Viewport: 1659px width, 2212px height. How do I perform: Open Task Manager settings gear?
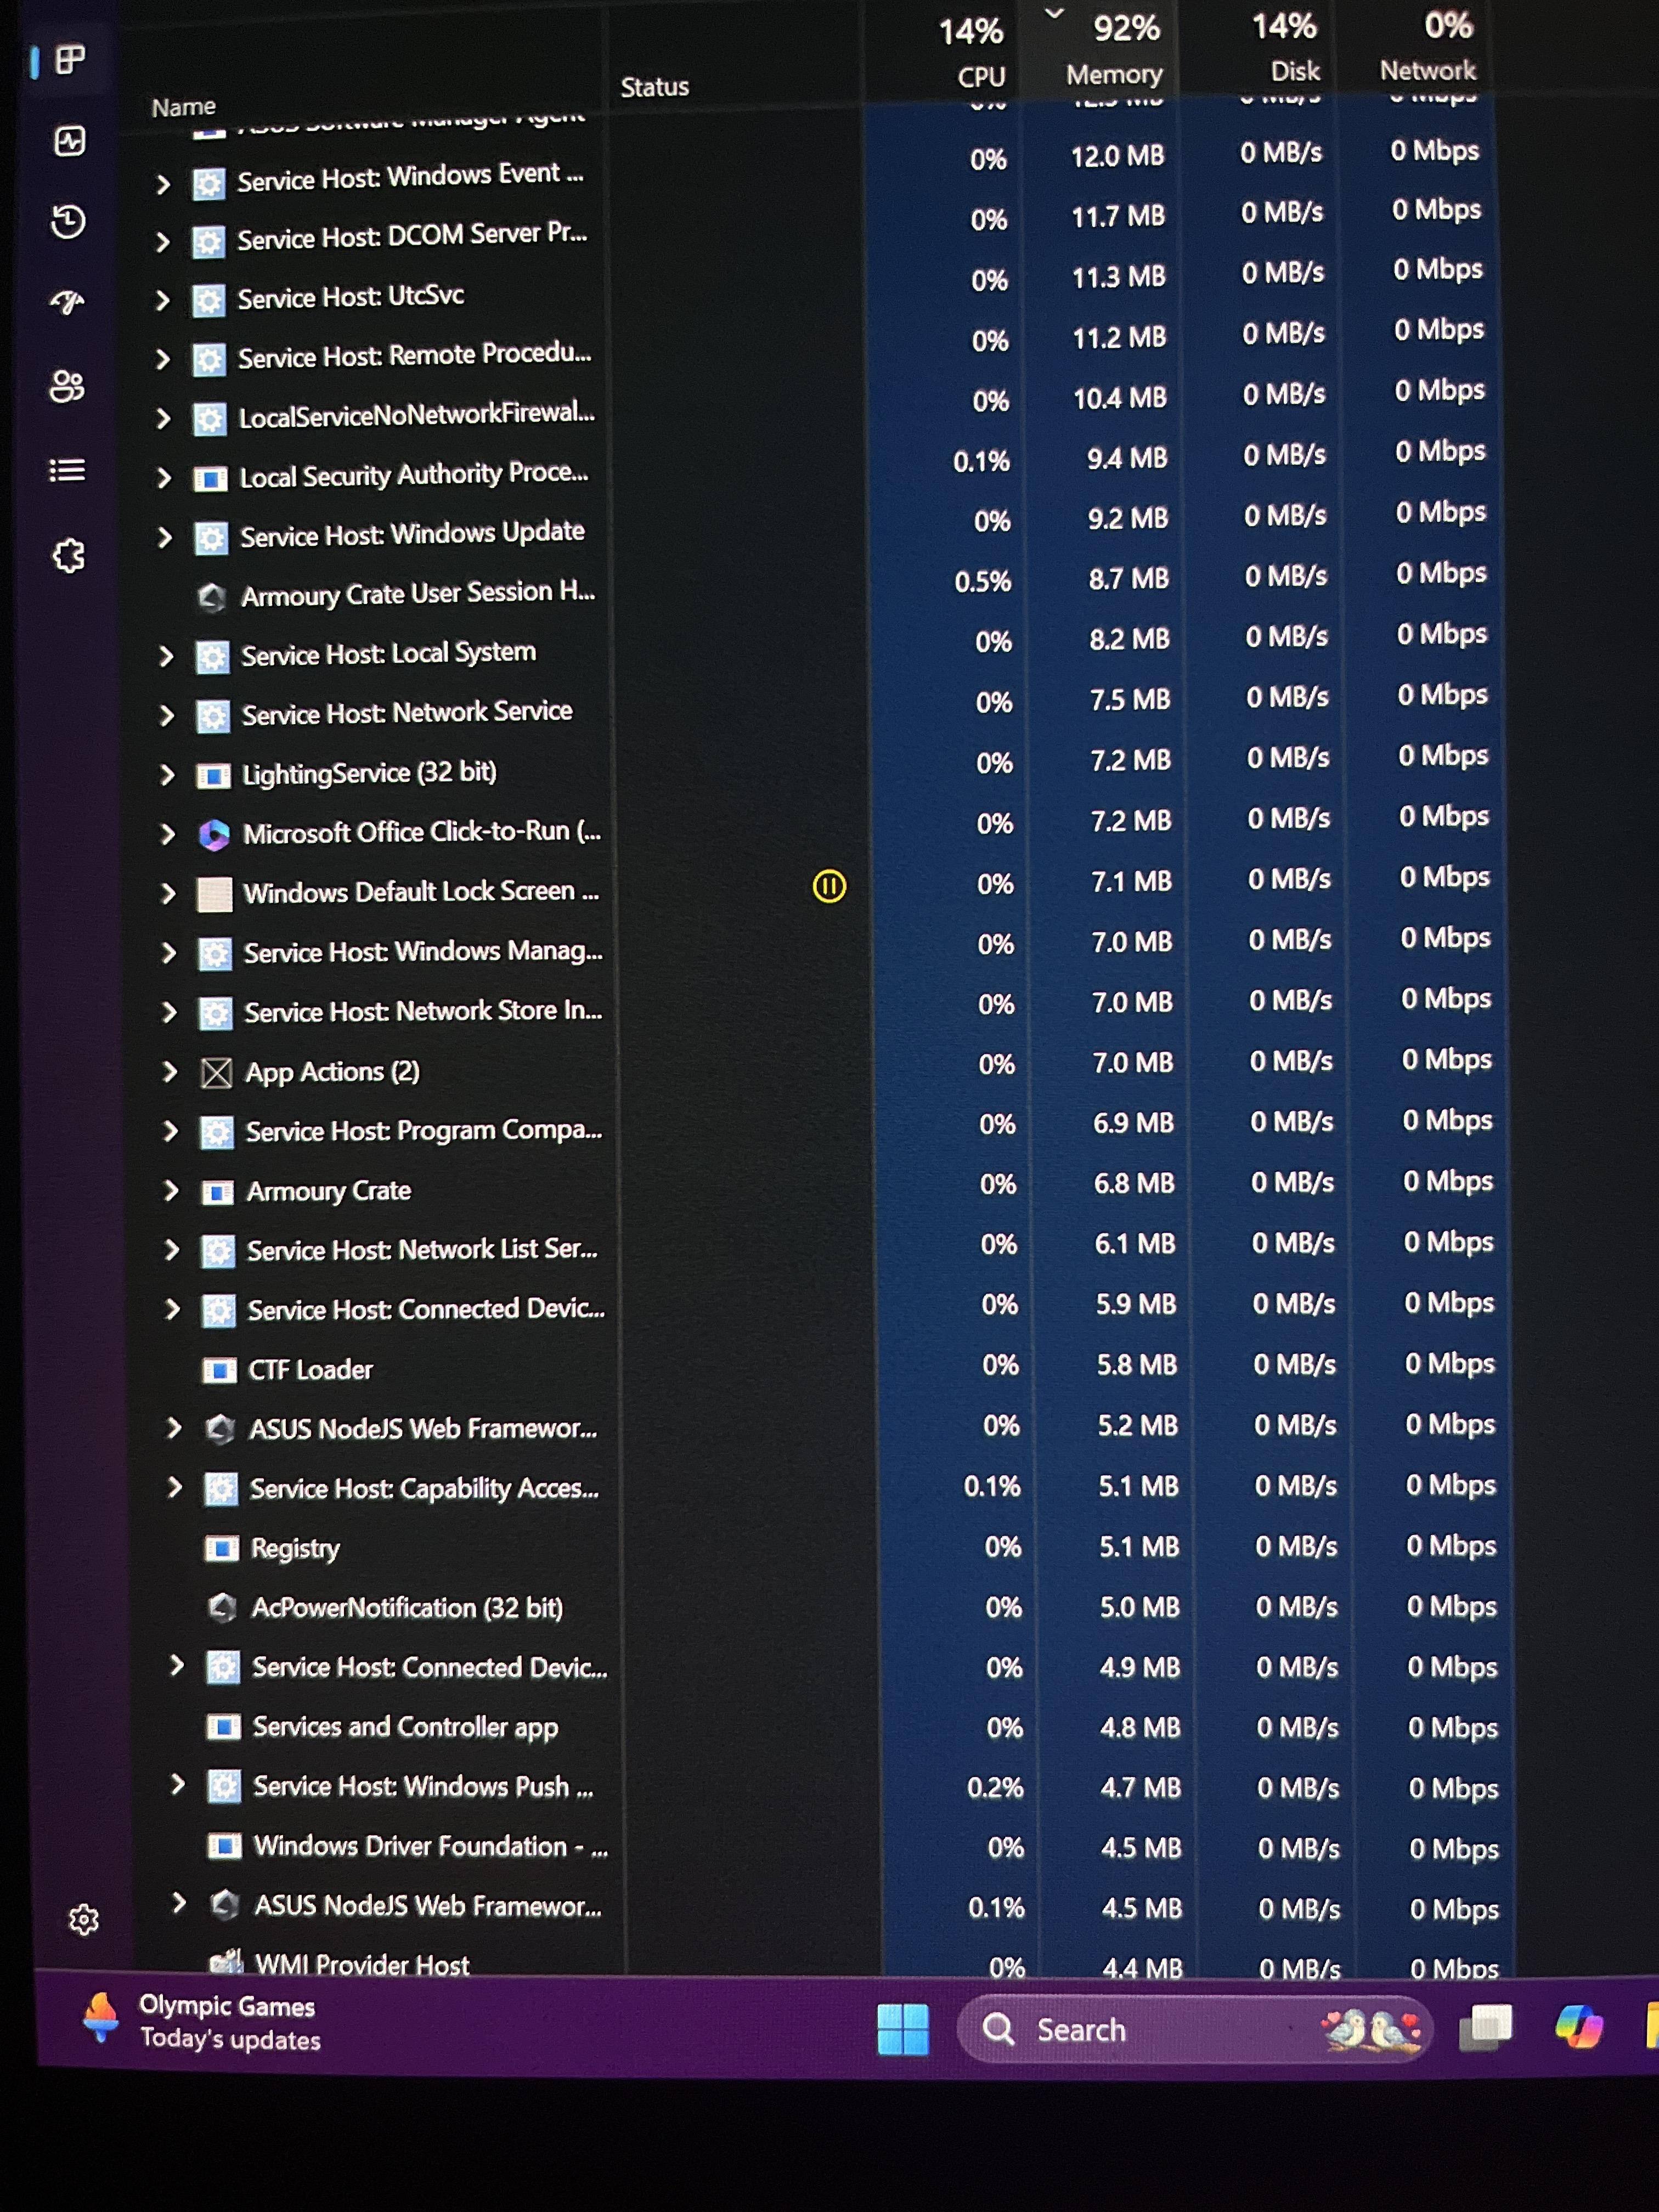[x=84, y=1919]
